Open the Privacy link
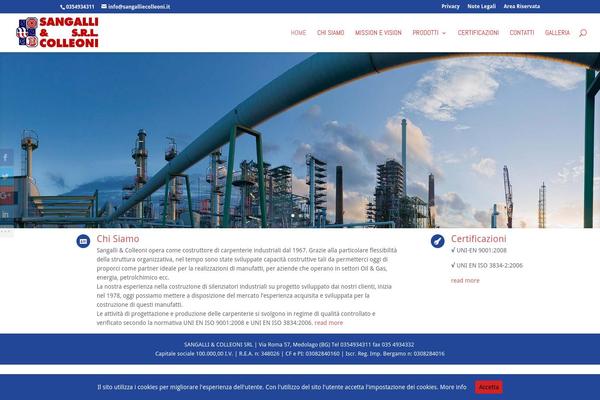Viewport: 600px width, 400px height. [450, 6]
